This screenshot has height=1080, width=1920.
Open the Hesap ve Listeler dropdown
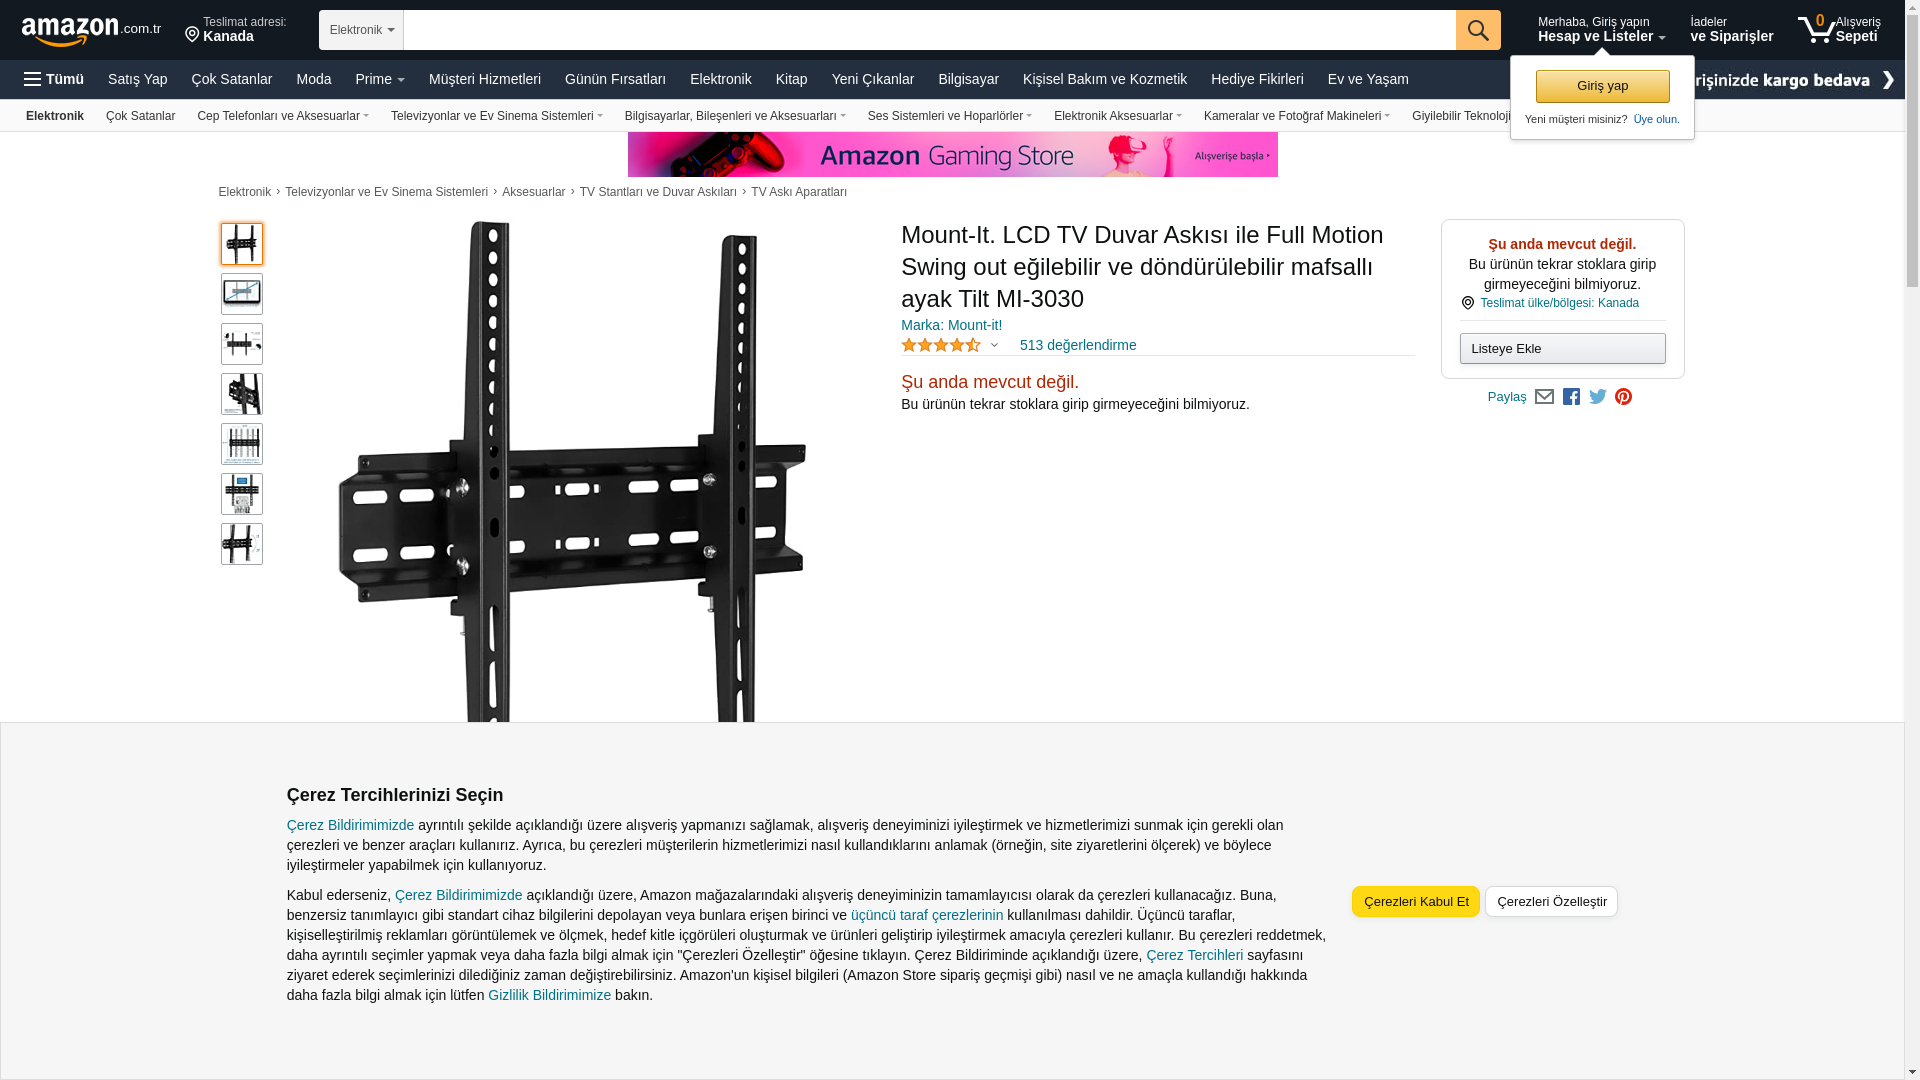click(x=1601, y=29)
